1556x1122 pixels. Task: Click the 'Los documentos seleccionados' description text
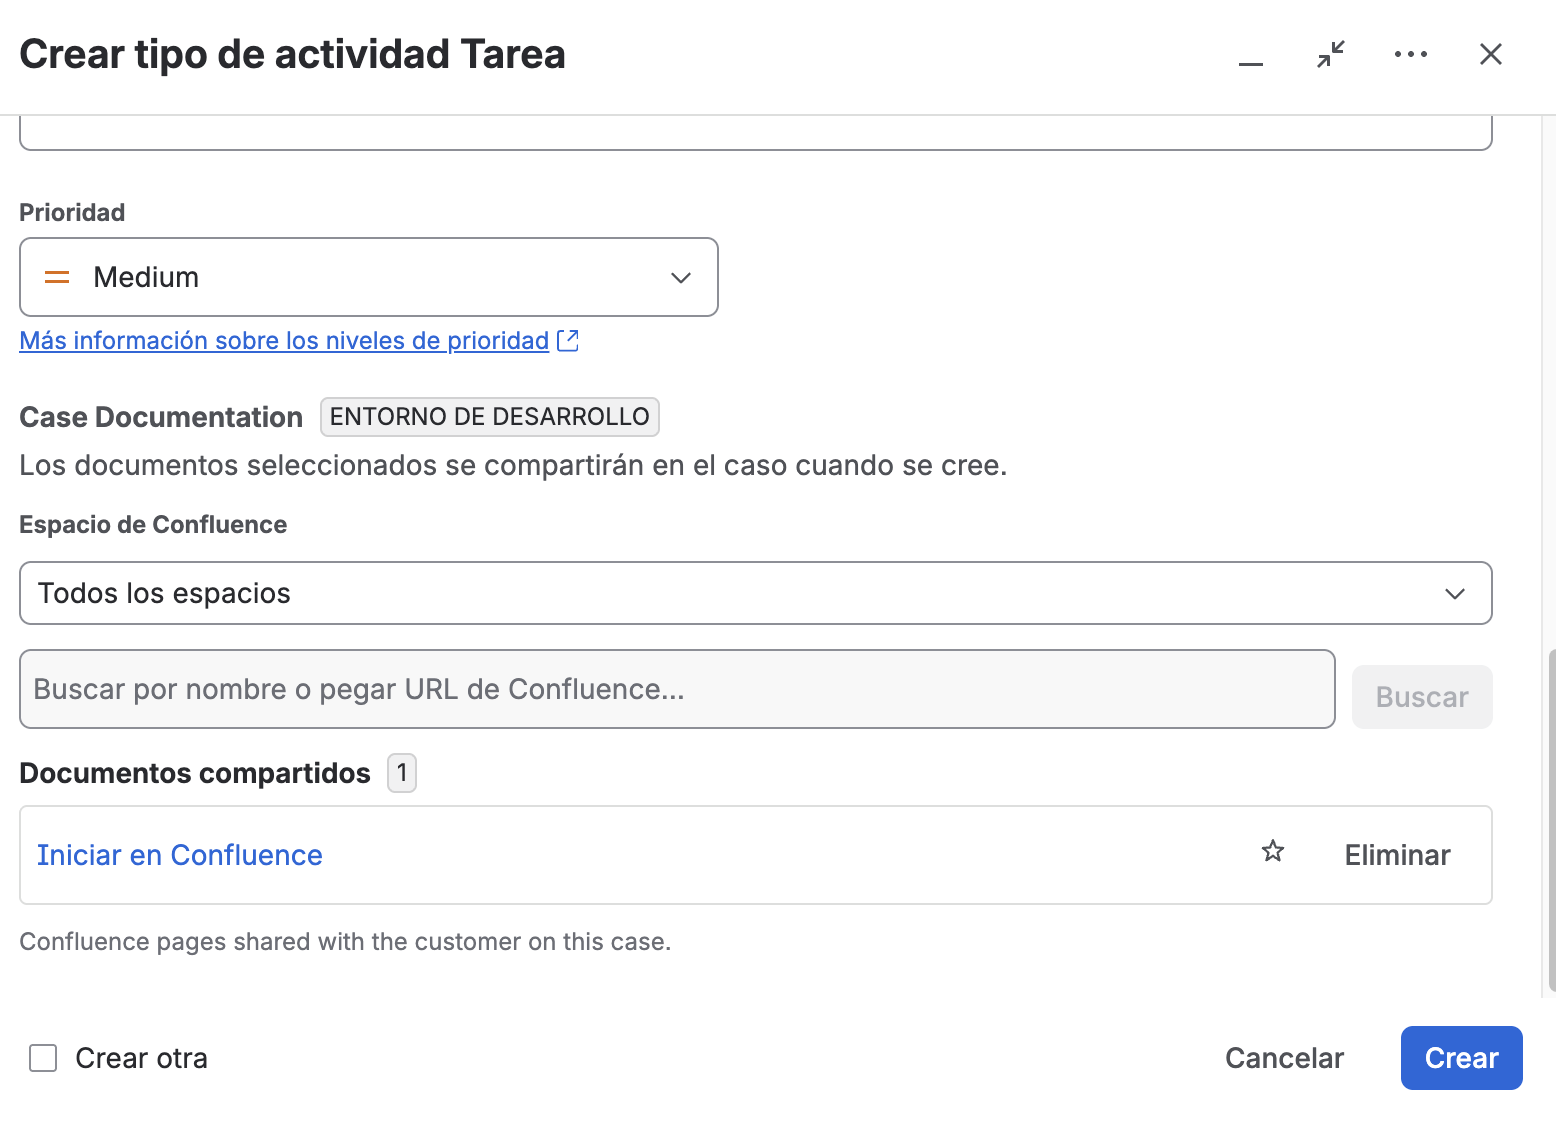(513, 465)
